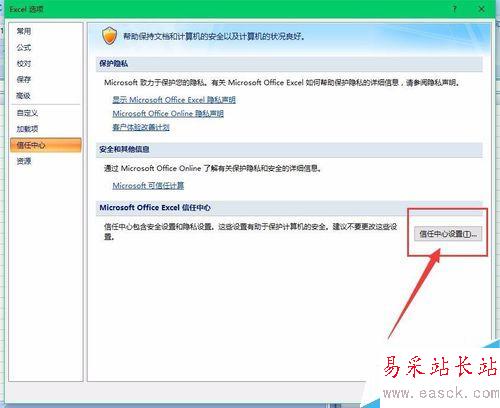The image size is (500, 408).
Task: Open 显示 Microsoft Office Excel 隐私声明 link
Action: pos(174,100)
